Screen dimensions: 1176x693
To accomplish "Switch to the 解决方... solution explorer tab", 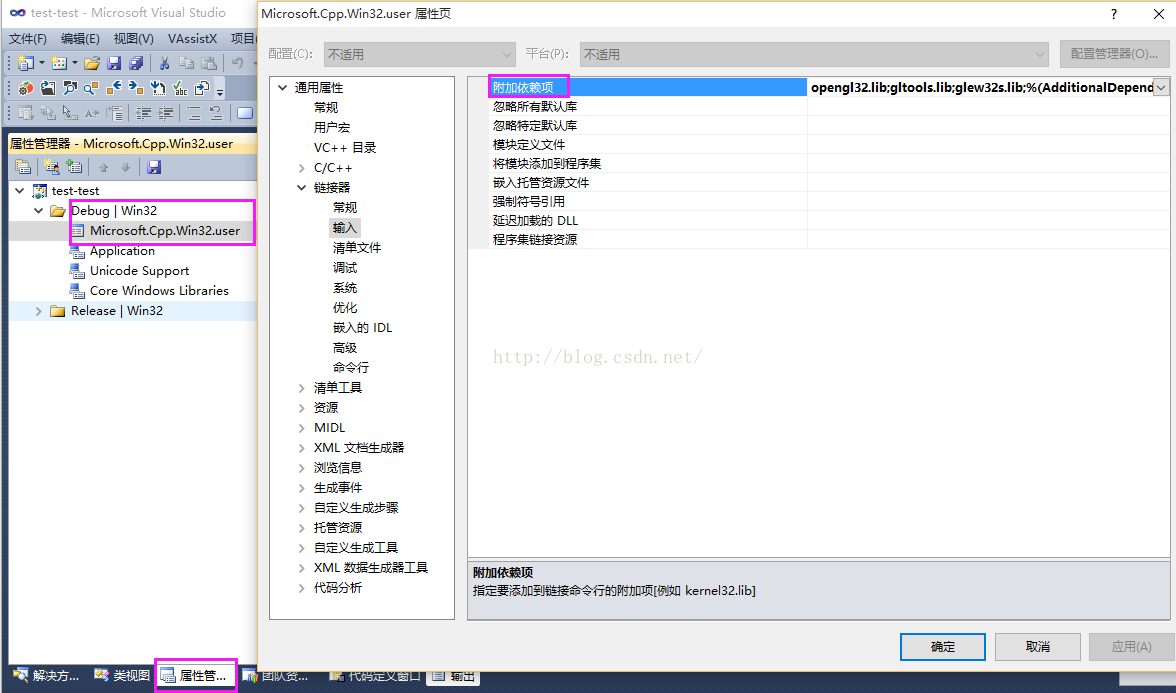I will tap(46, 675).
